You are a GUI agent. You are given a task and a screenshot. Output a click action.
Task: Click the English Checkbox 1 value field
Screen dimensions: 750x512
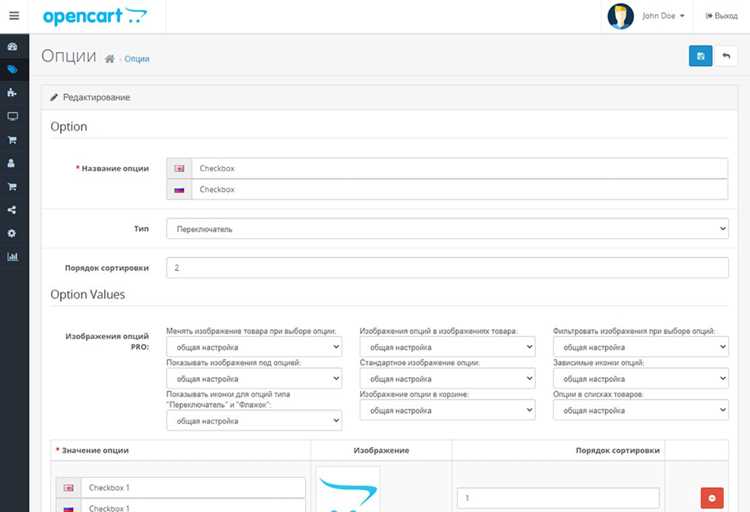(x=193, y=488)
